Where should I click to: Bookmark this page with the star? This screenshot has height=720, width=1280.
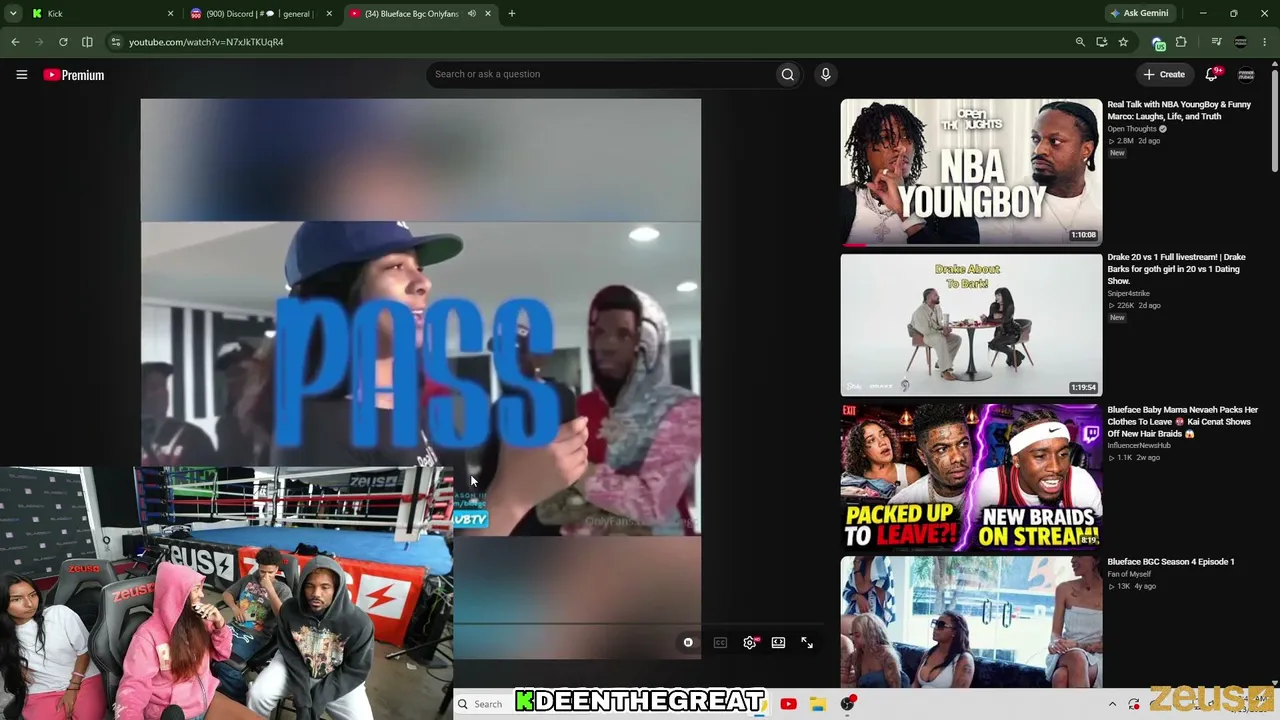click(1123, 42)
